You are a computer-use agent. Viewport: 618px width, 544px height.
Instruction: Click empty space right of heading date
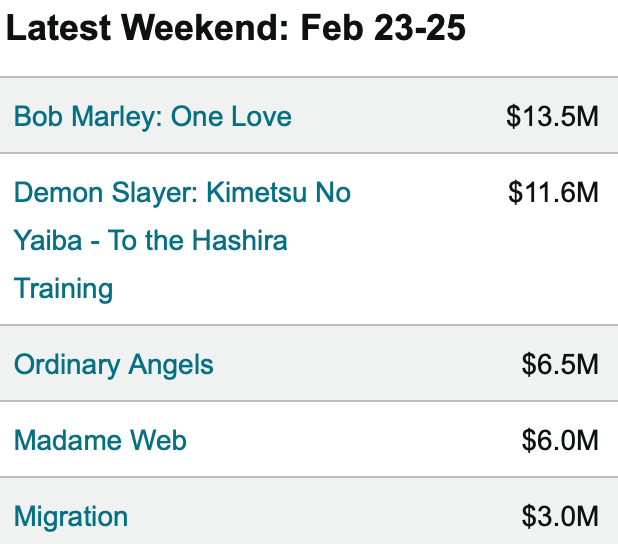(542, 28)
